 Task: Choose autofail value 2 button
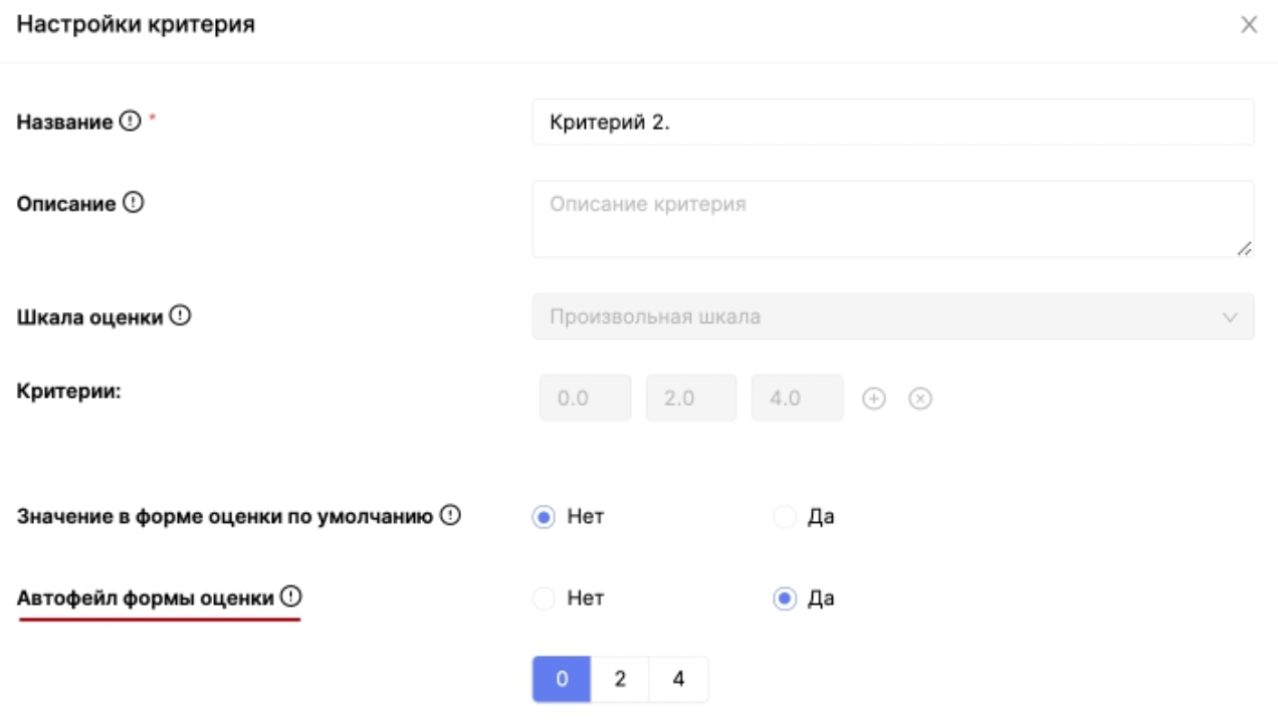pyautogui.click(x=620, y=679)
